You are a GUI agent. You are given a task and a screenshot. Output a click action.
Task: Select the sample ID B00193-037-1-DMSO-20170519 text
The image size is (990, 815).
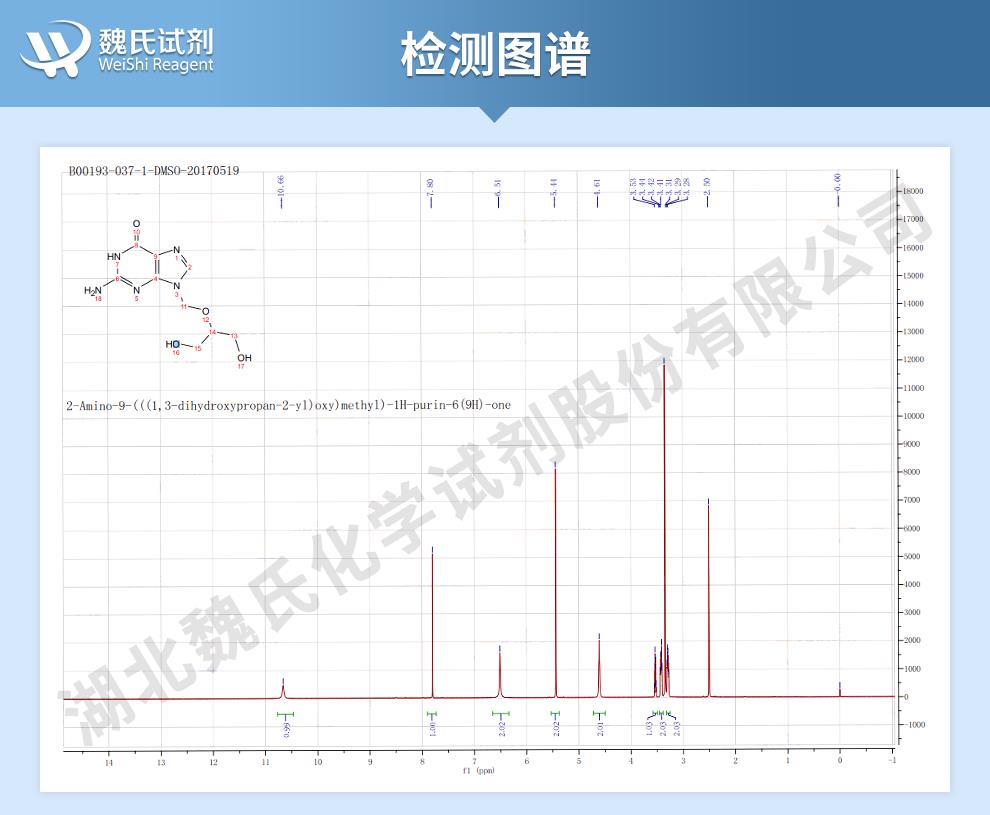pyautogui.click(x=153, y=171)
